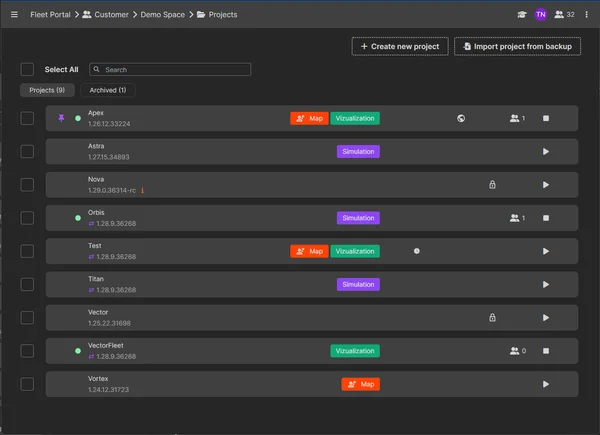Open the Vortex project name
Screen dimensions: 600x435
[x=98, y=379]
